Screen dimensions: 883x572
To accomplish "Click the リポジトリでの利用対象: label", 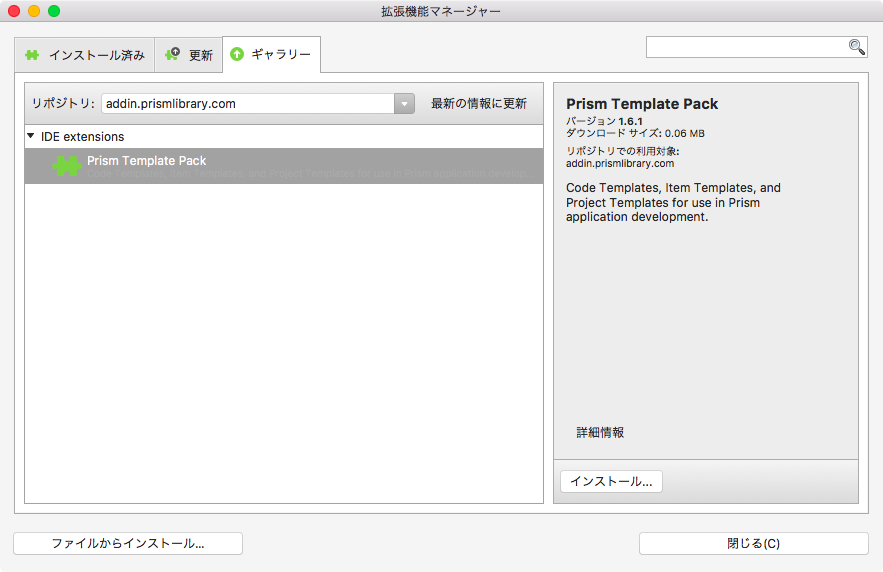I will click(623, 151).
